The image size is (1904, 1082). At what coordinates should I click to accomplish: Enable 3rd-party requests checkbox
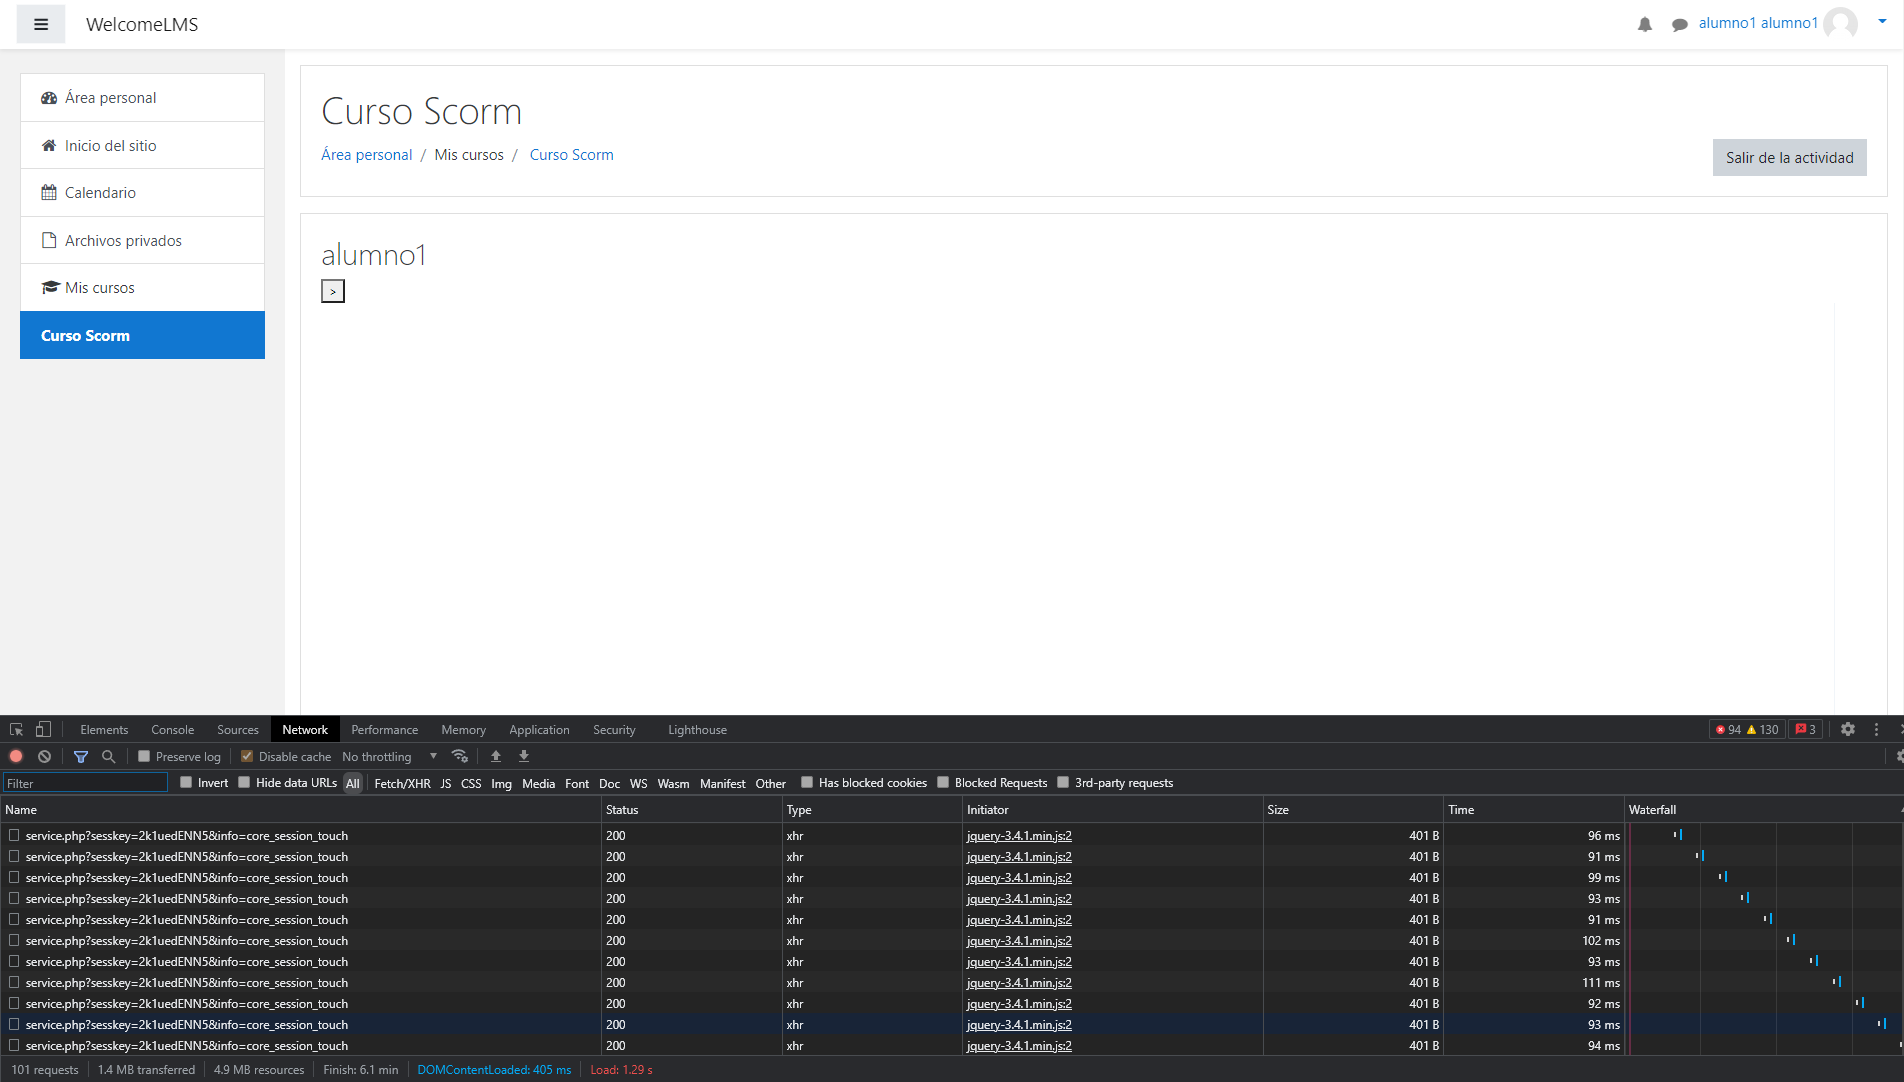[x=1063, y=783]
